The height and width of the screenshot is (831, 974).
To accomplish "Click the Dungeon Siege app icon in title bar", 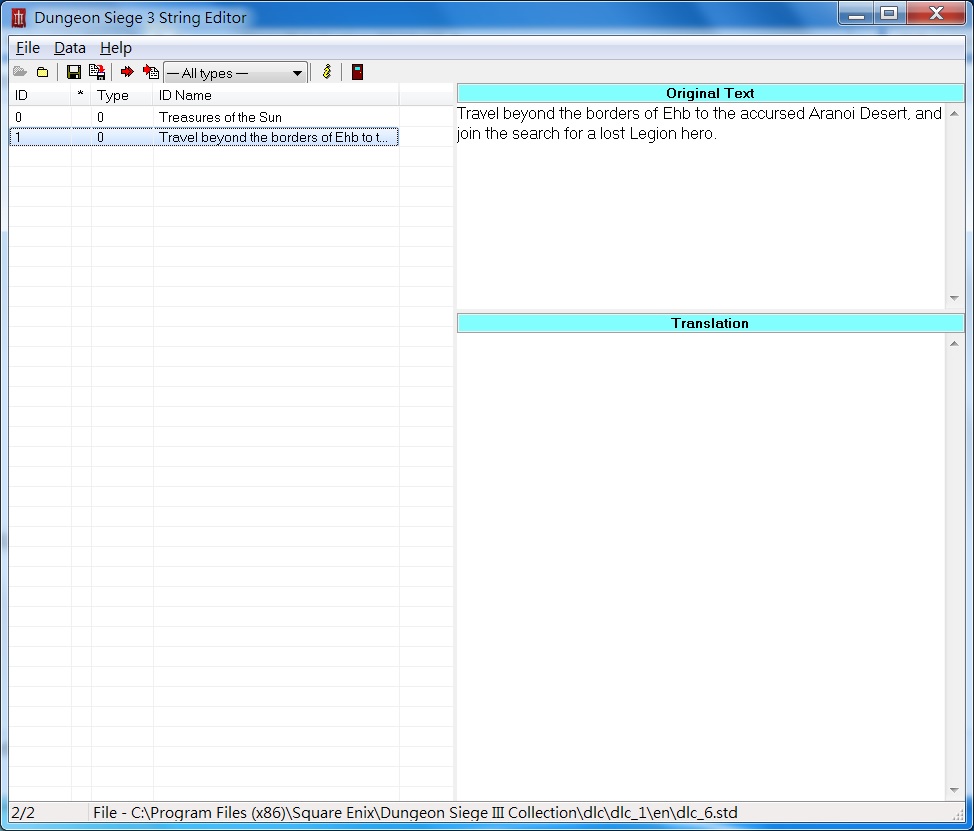I will 19,18.
